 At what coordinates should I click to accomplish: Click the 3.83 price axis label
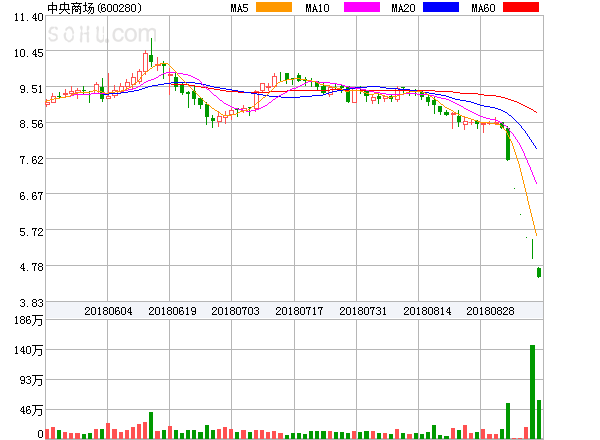[31, 303]
